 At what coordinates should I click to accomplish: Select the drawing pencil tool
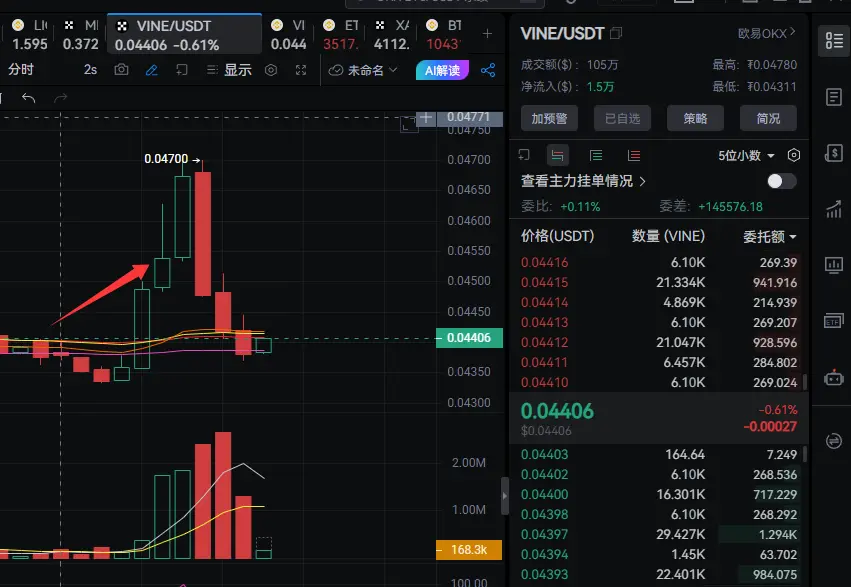(x=152, y=70)
